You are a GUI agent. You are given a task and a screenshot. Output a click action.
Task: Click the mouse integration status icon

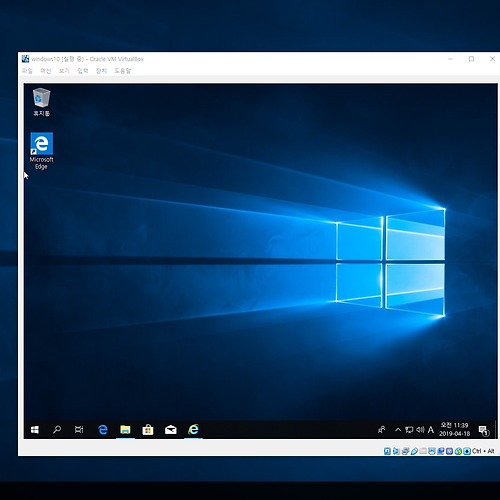point(458,451)
